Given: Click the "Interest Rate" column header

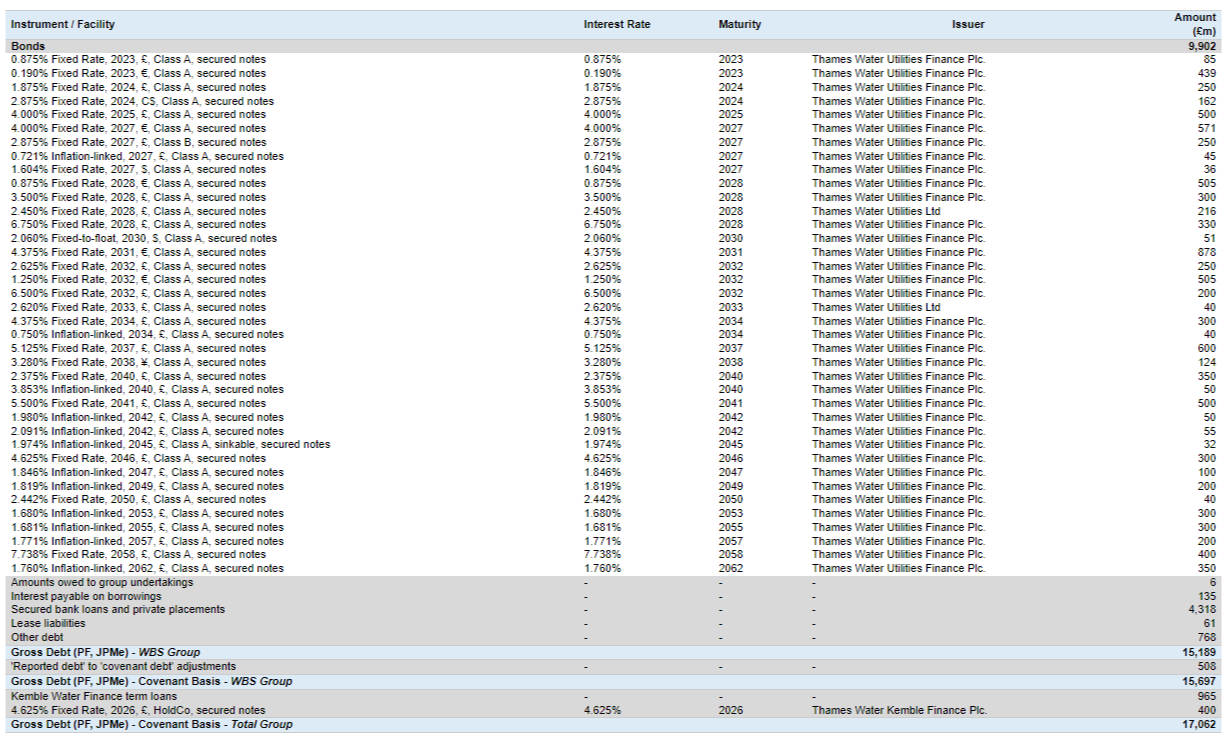Looking at the screenshot, I should [x=617, y=24].
